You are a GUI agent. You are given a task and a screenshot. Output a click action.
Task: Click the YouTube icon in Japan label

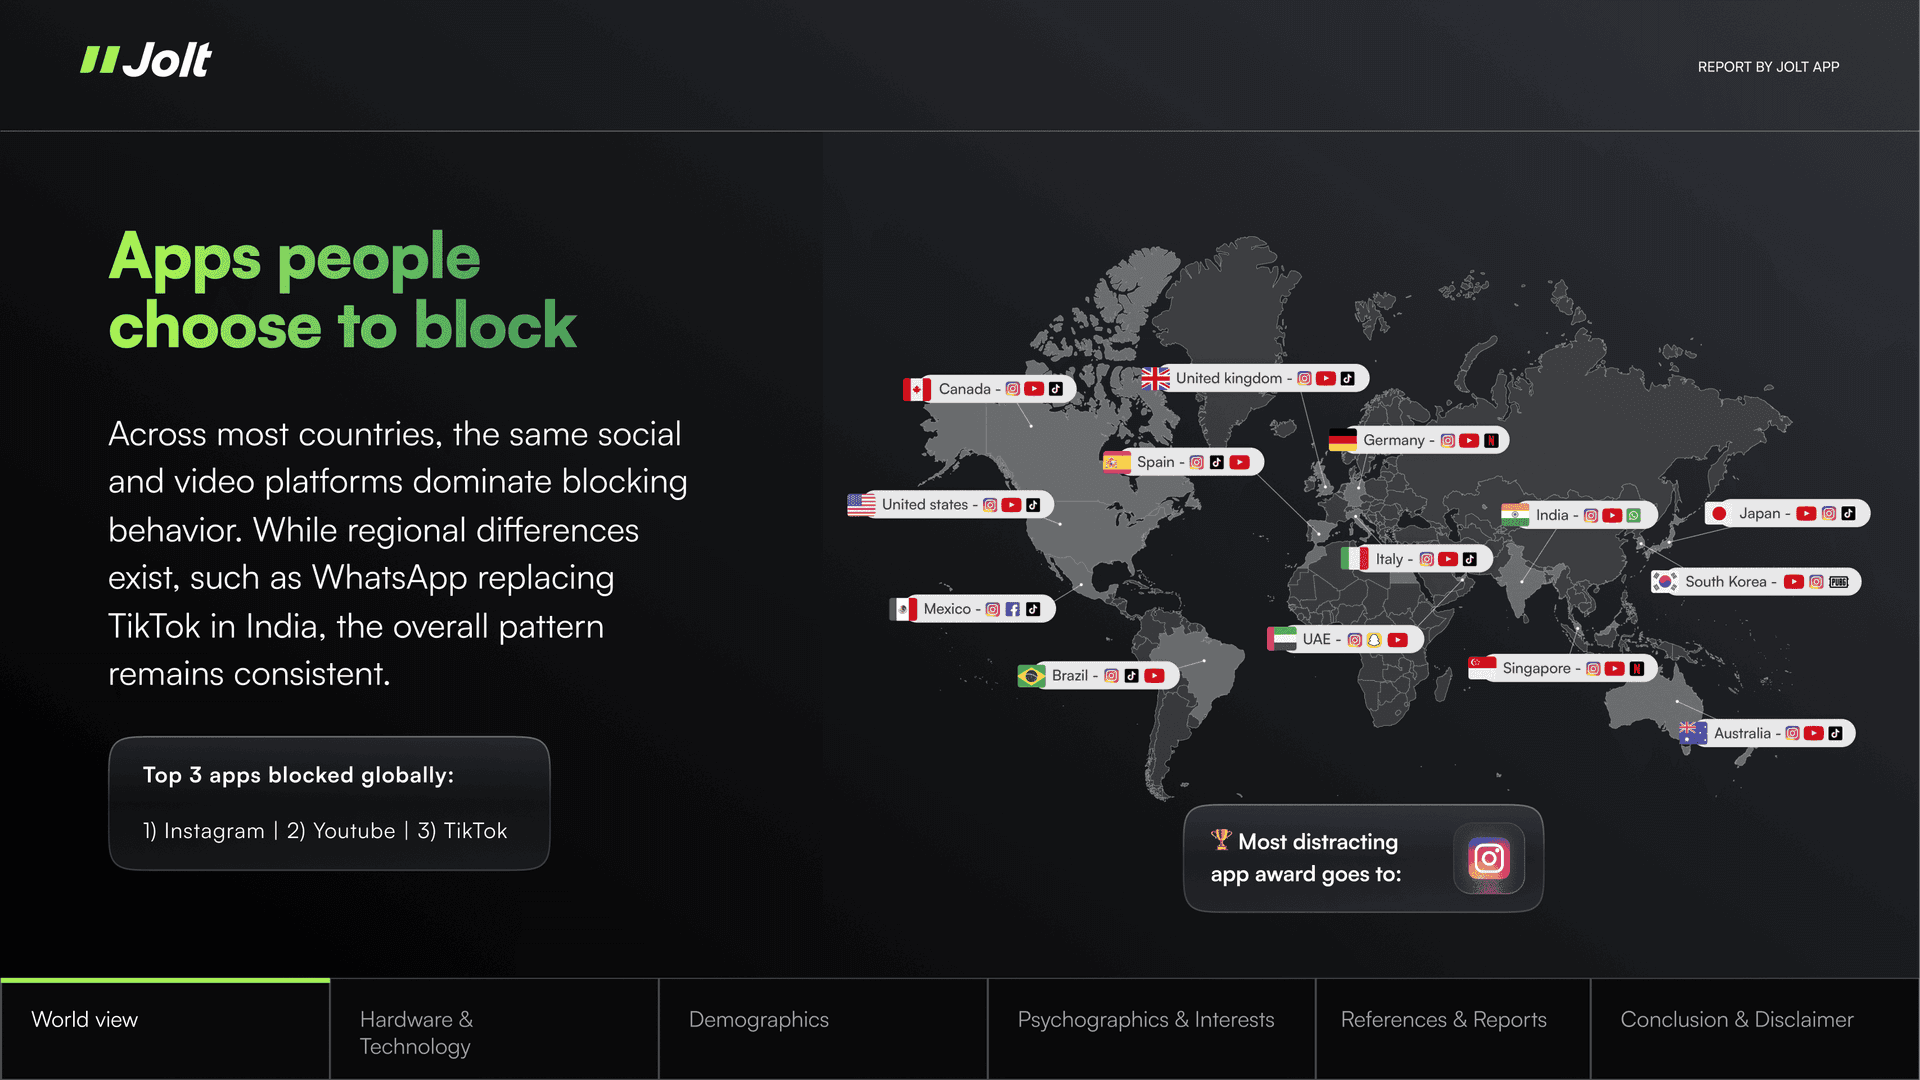pyautogui.click(x=1806, y=514)
